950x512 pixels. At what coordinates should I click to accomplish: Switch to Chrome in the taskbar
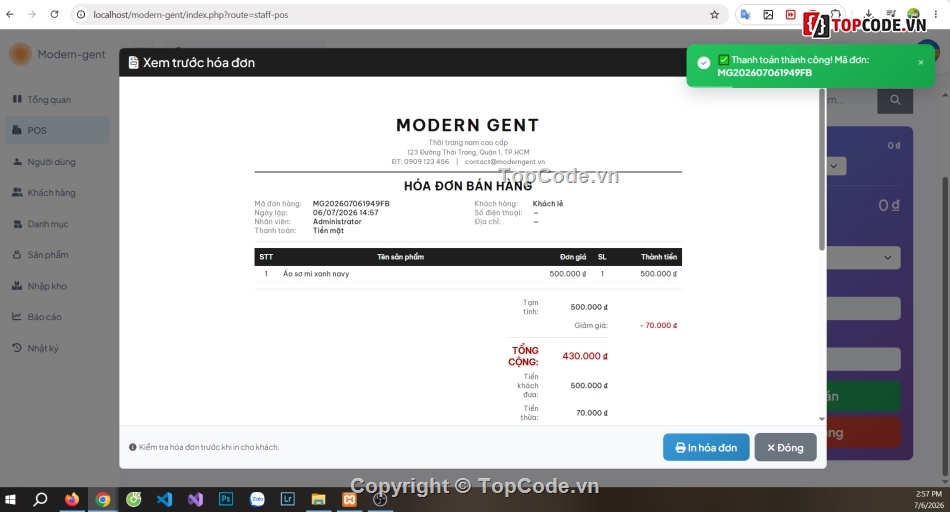[103, 499]
